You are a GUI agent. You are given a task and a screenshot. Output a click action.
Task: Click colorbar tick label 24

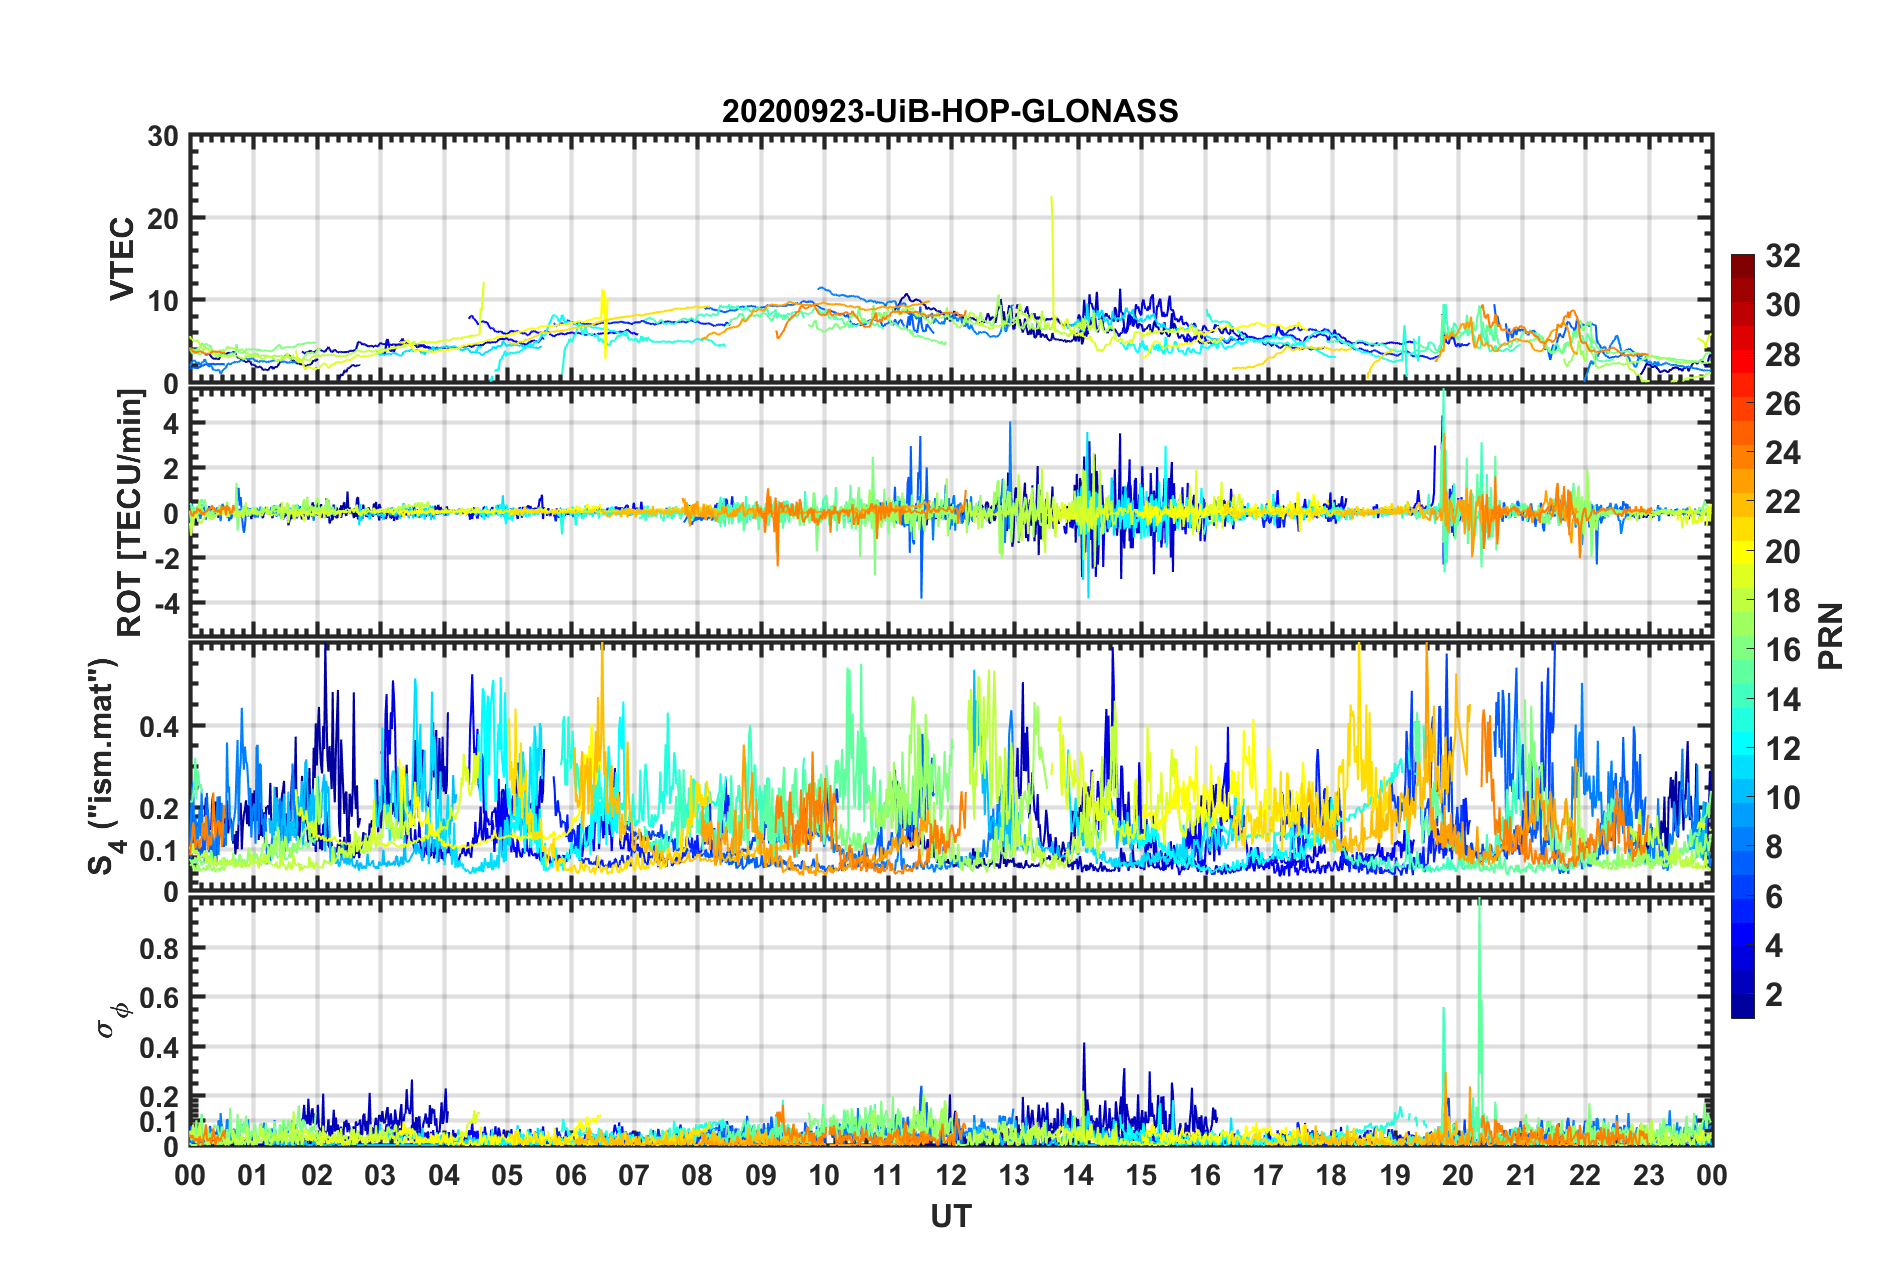[1783, 453]
